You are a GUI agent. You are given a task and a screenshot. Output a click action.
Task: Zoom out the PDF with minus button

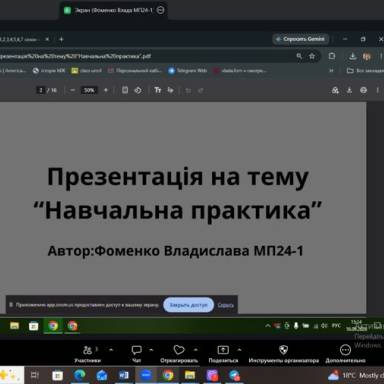click(x=72, y=90)
